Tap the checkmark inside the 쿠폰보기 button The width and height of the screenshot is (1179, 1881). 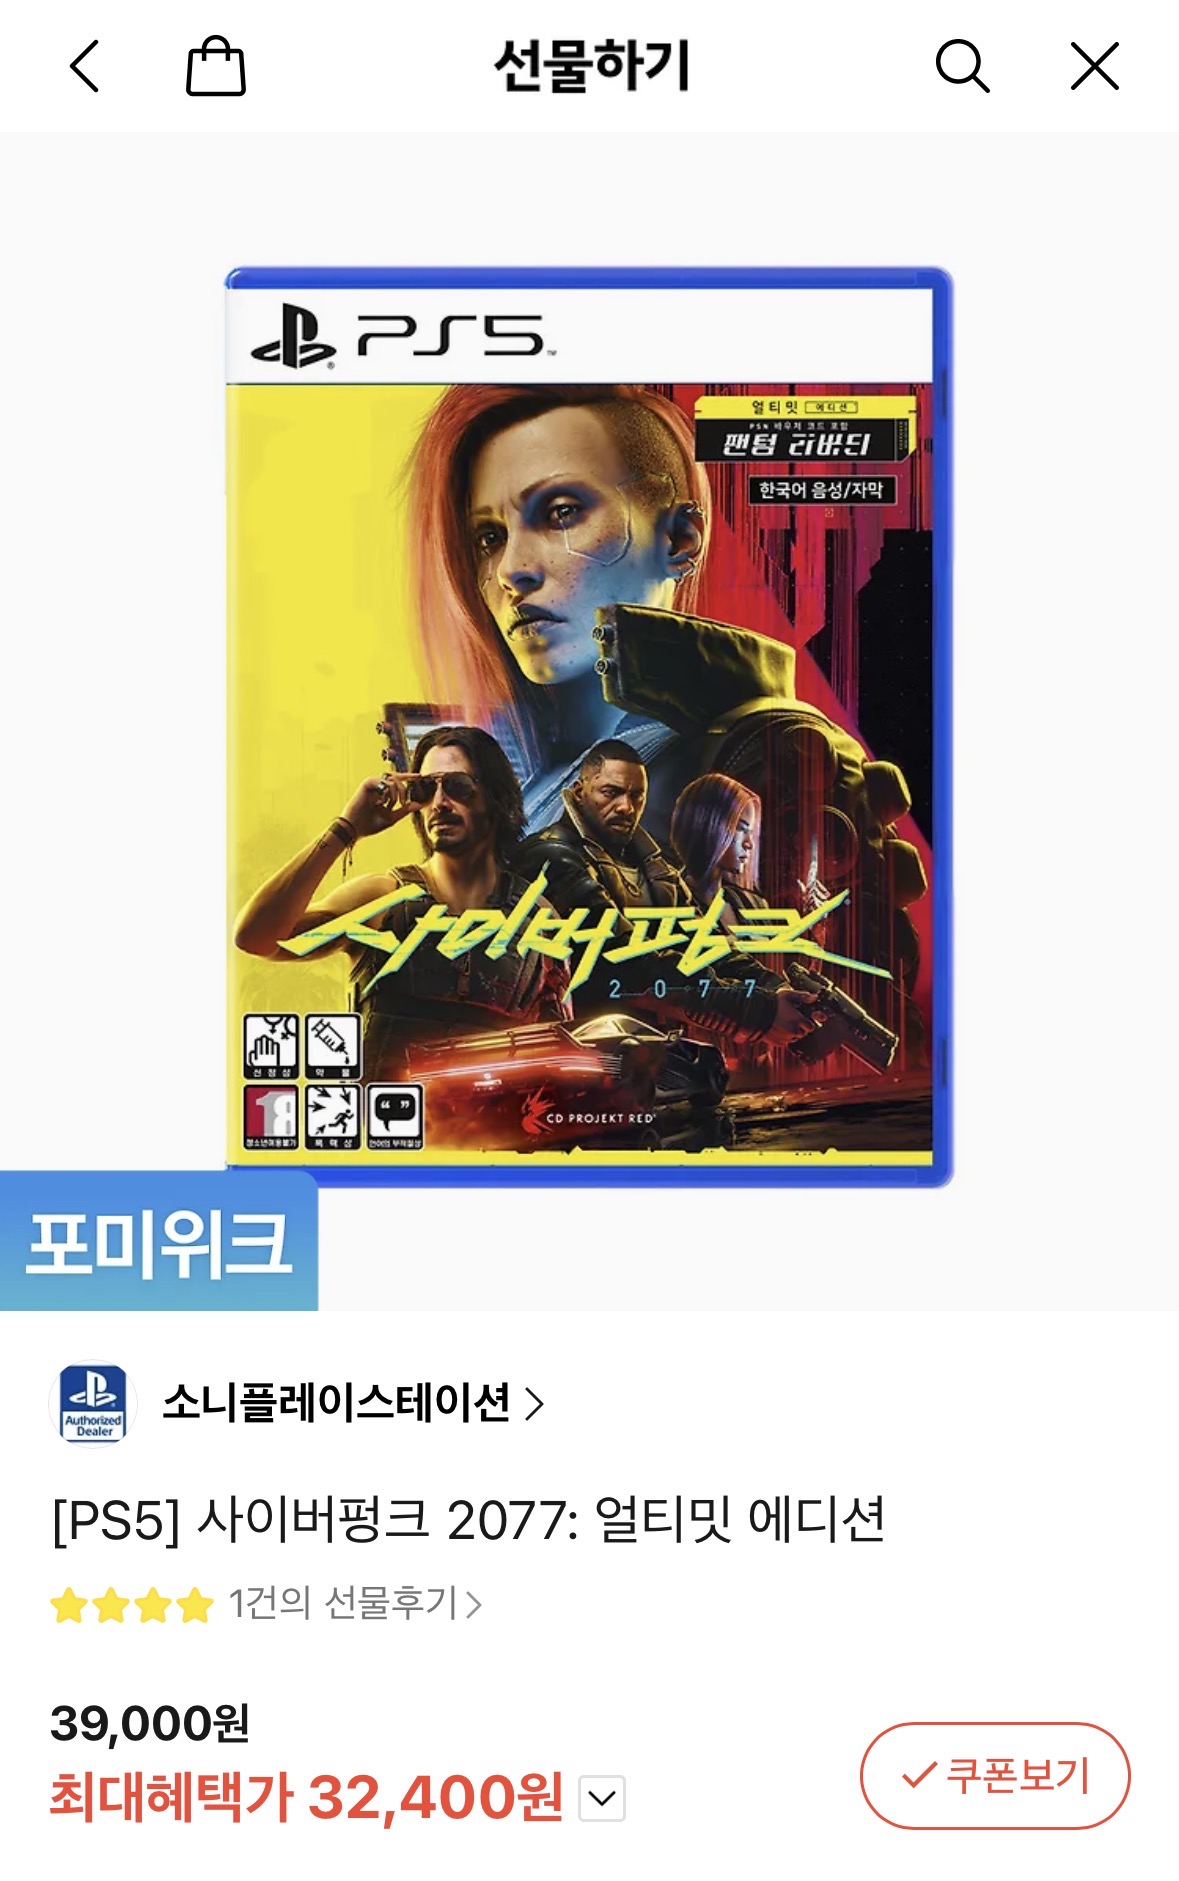coord(918,1776)
